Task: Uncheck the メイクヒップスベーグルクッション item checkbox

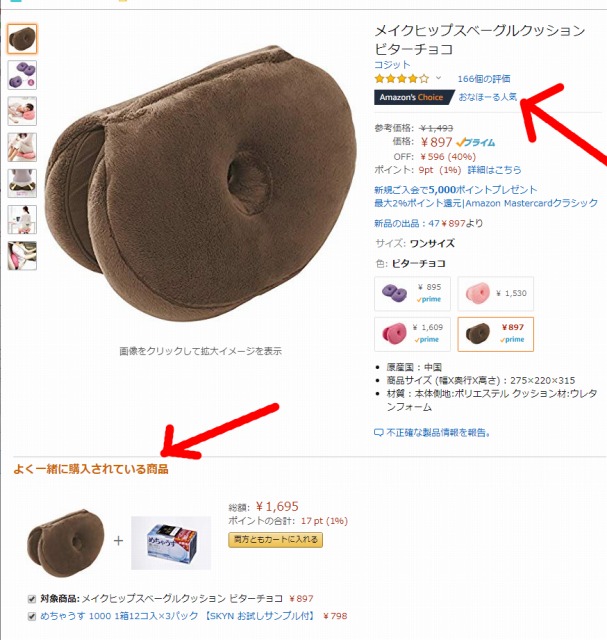Action: point(31,599)
